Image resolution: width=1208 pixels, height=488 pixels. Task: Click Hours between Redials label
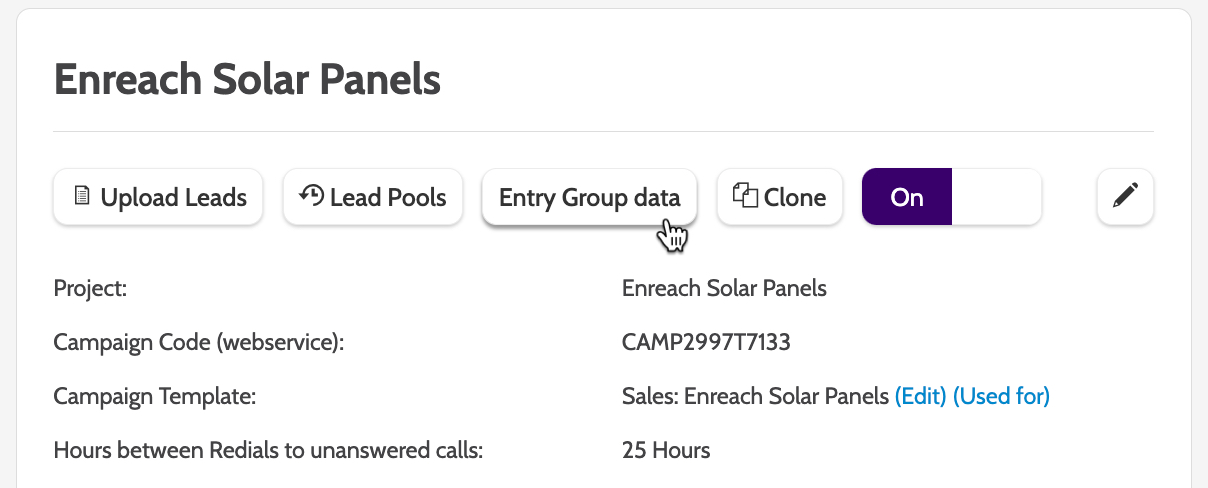coord(268,450)
